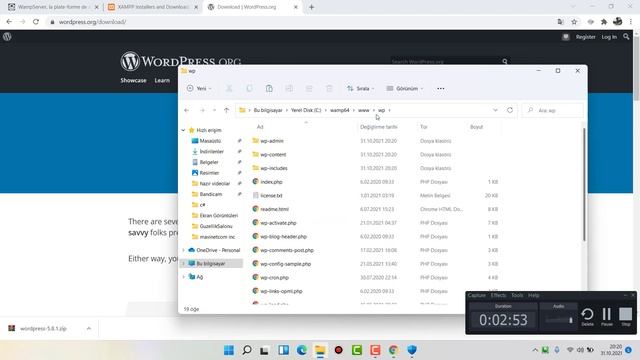Viewport: 640px width, 360px height.
Task: Switch to the WampServer browser tab
Action: pyautogui.click(x=53, y=7)
